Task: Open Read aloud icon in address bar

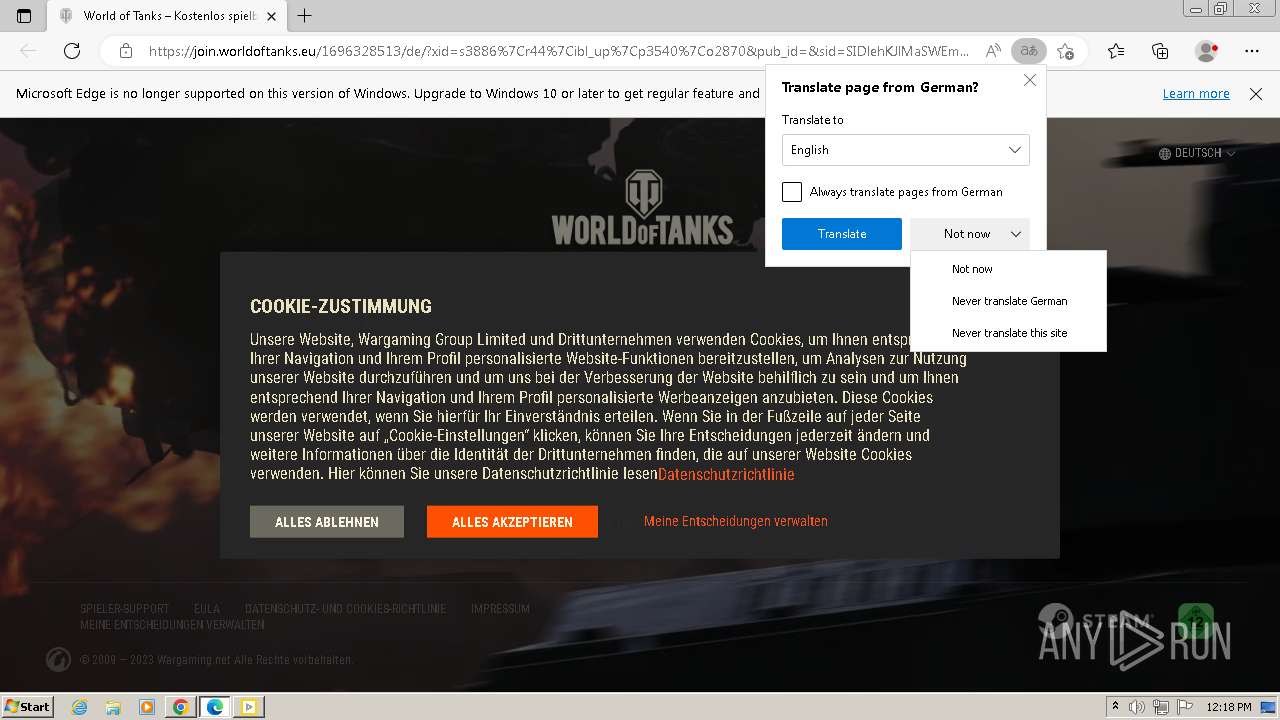Action: click(x=993, y=51)
